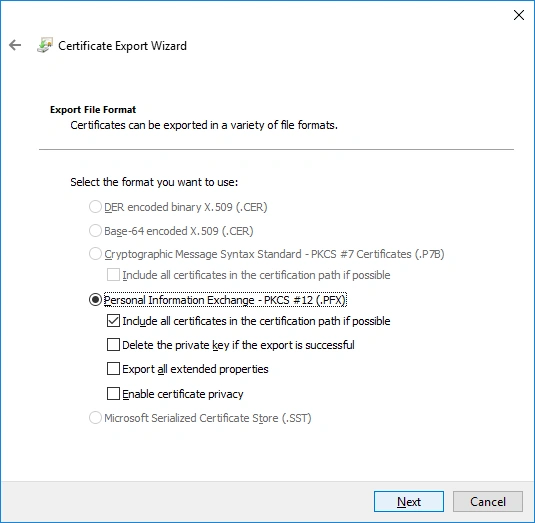
Task: Click the Certificate Export Wizard title text
Action: coord(122,46)
